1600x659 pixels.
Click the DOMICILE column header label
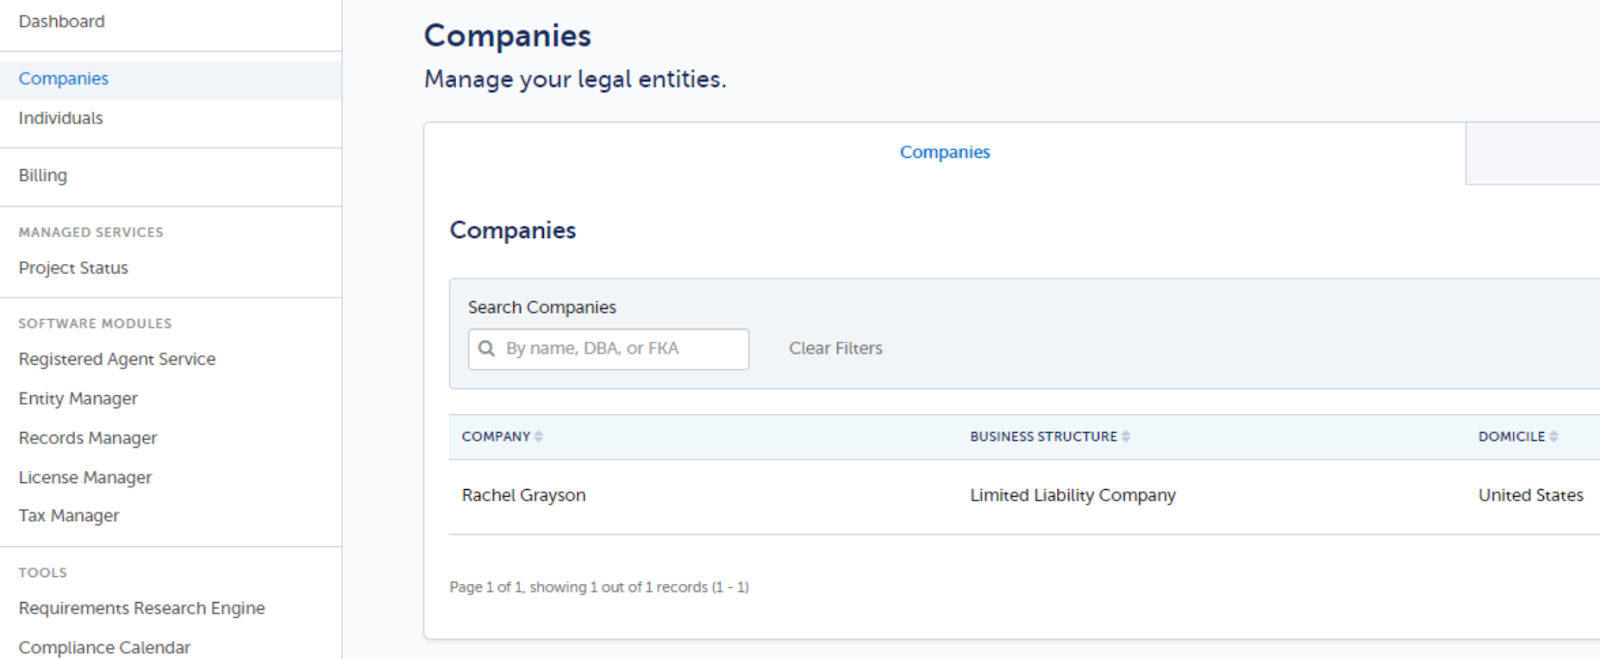(1512, 437)
